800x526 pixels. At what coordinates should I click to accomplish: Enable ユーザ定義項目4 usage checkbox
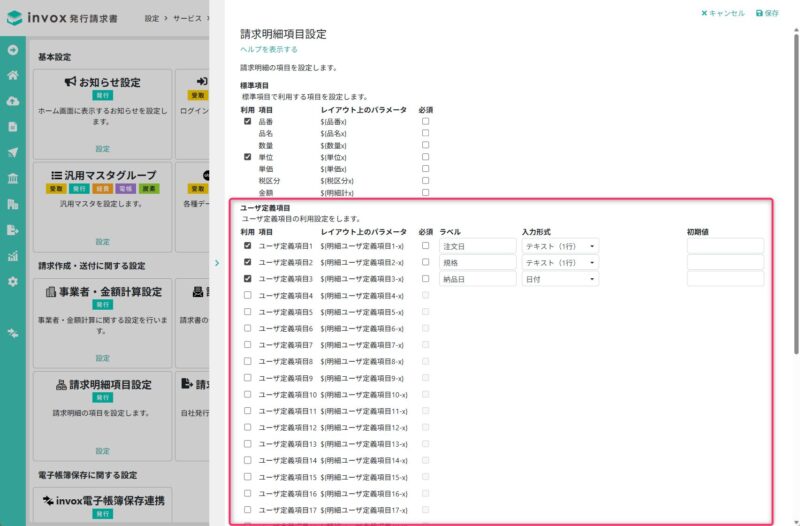point(248,295)
